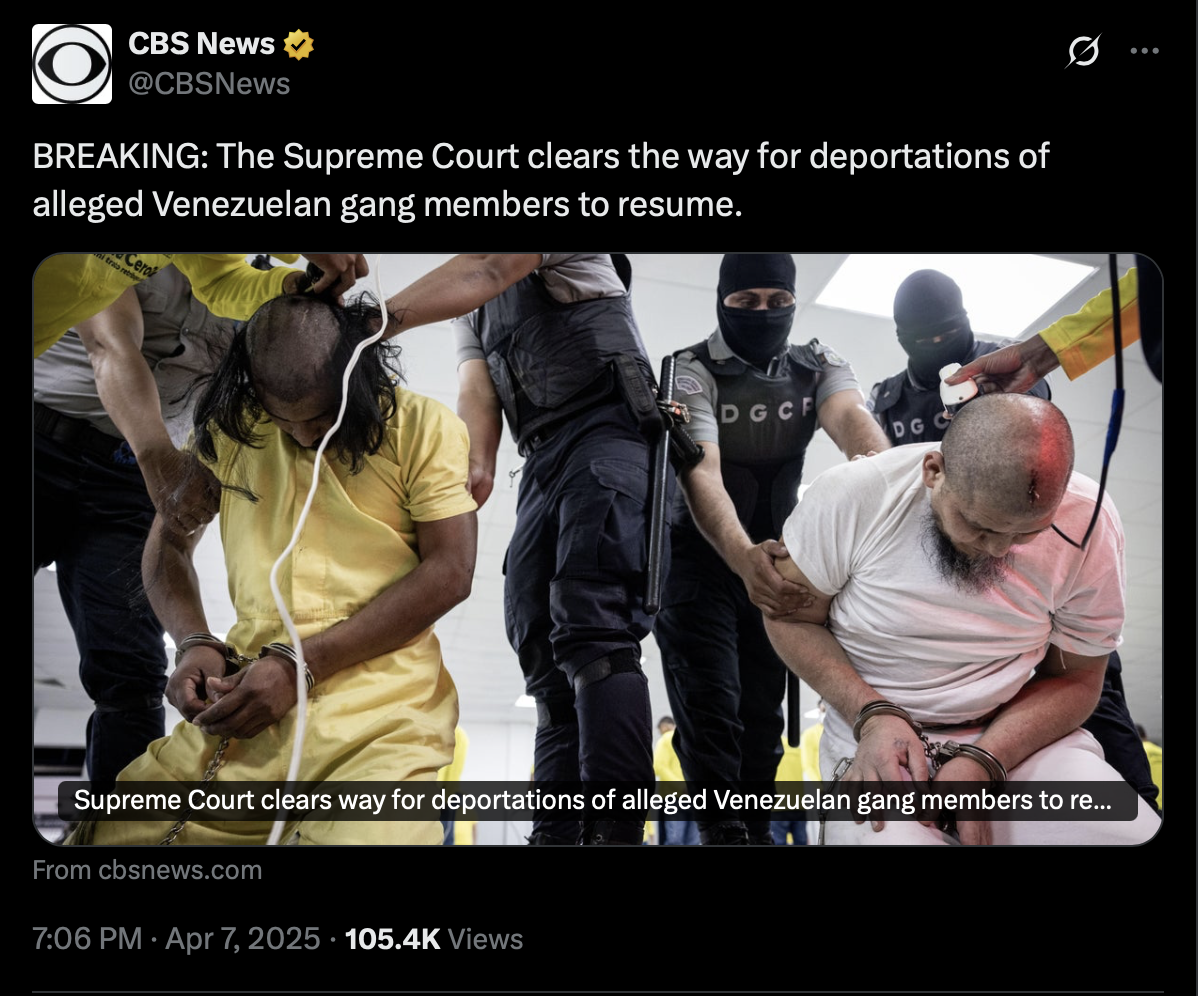1198x996 pixels.
Task: Visit the From cbsnews.com source link
Action: click(147, 870)
